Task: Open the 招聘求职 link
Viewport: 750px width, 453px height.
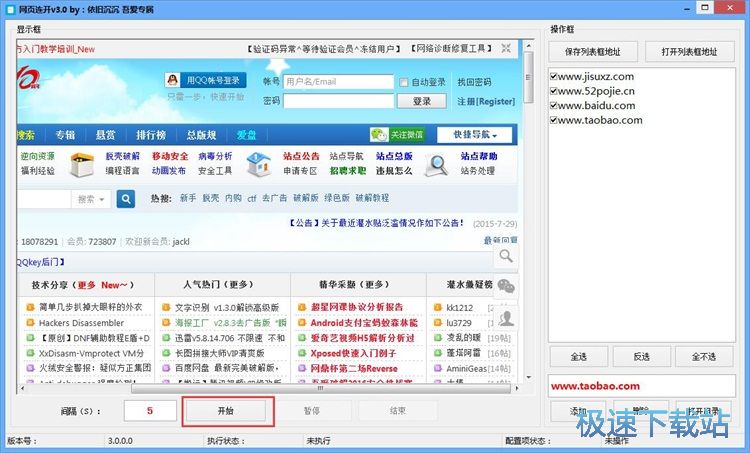Action: coord(348,171)
